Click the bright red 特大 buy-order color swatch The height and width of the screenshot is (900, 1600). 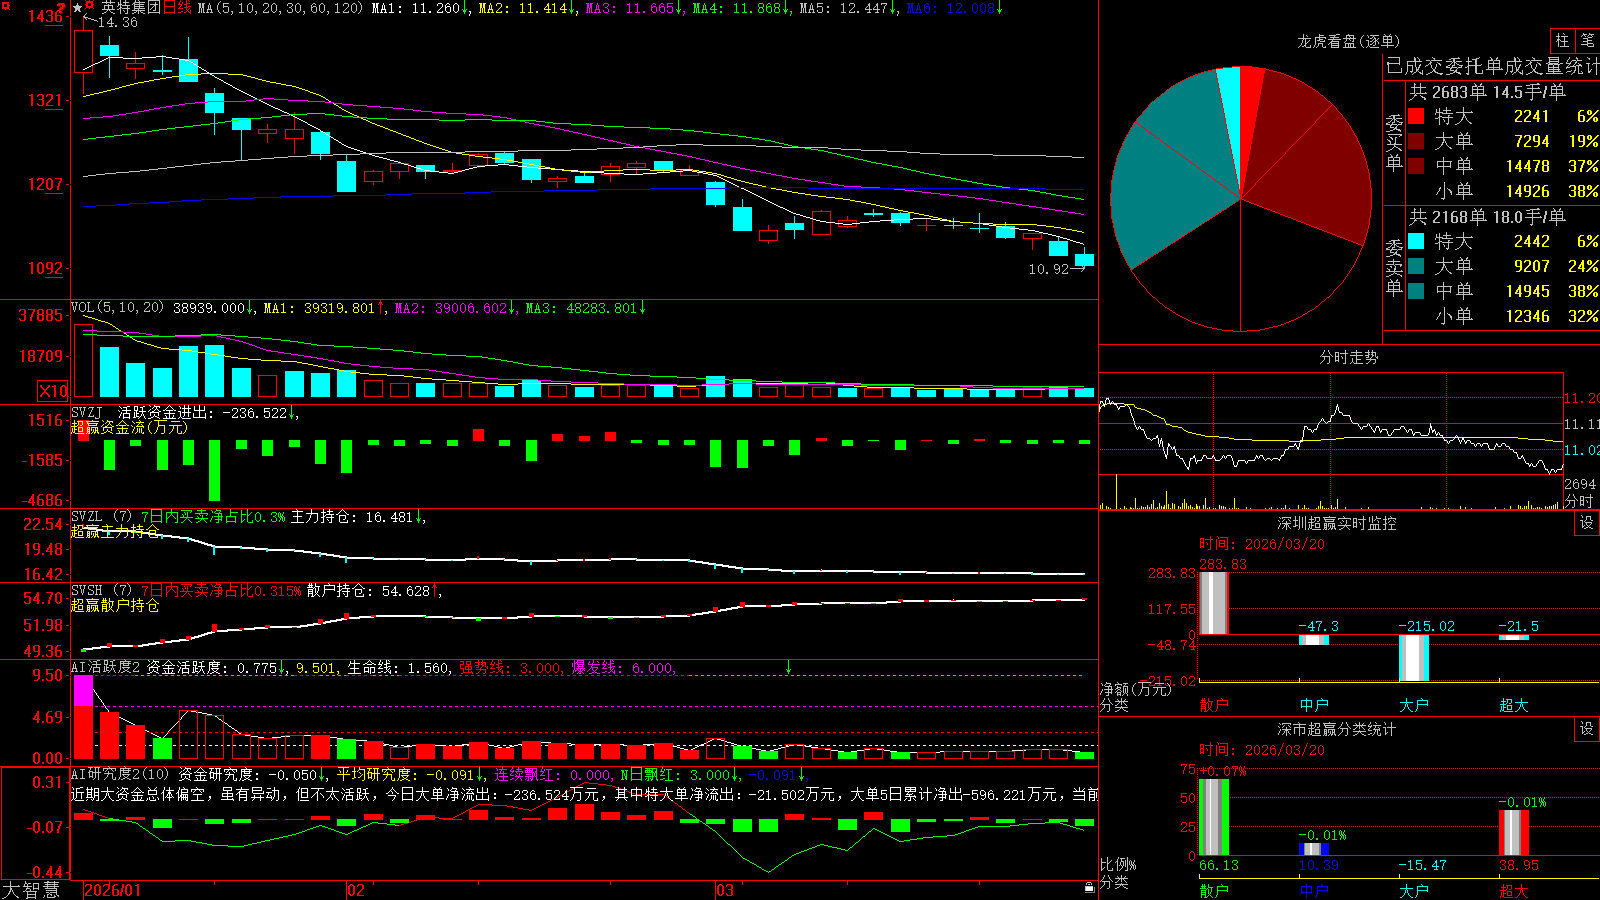pyautogui.click(x=1416, y=116)
